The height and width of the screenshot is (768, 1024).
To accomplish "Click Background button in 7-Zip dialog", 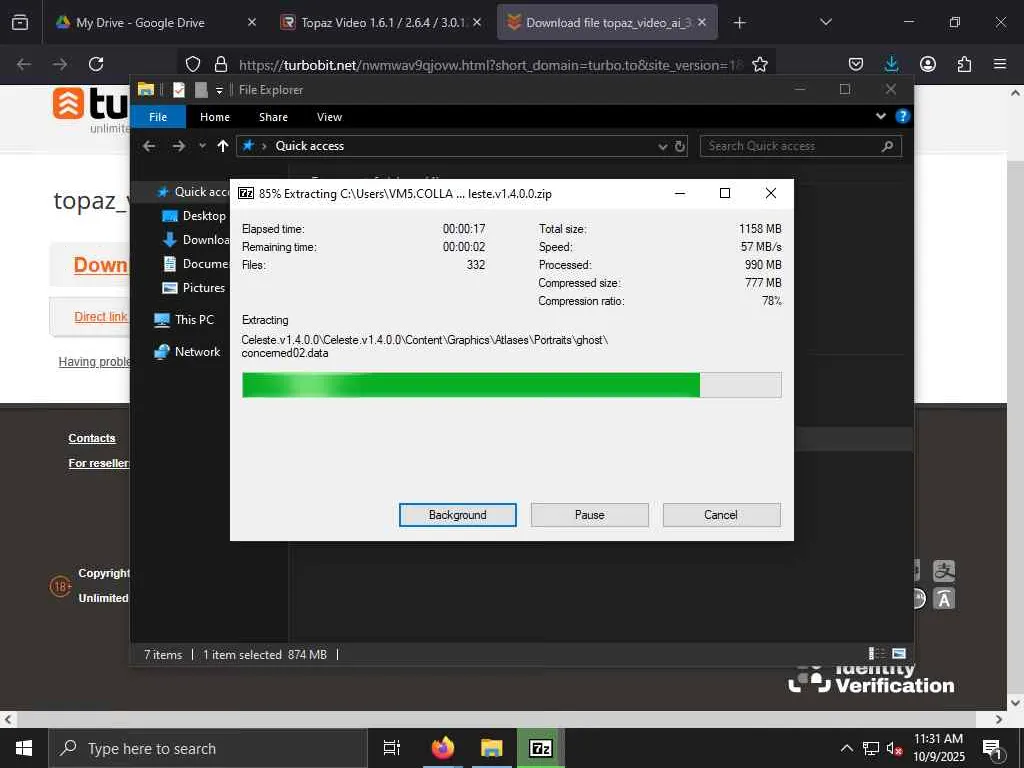I will (457, 515).
